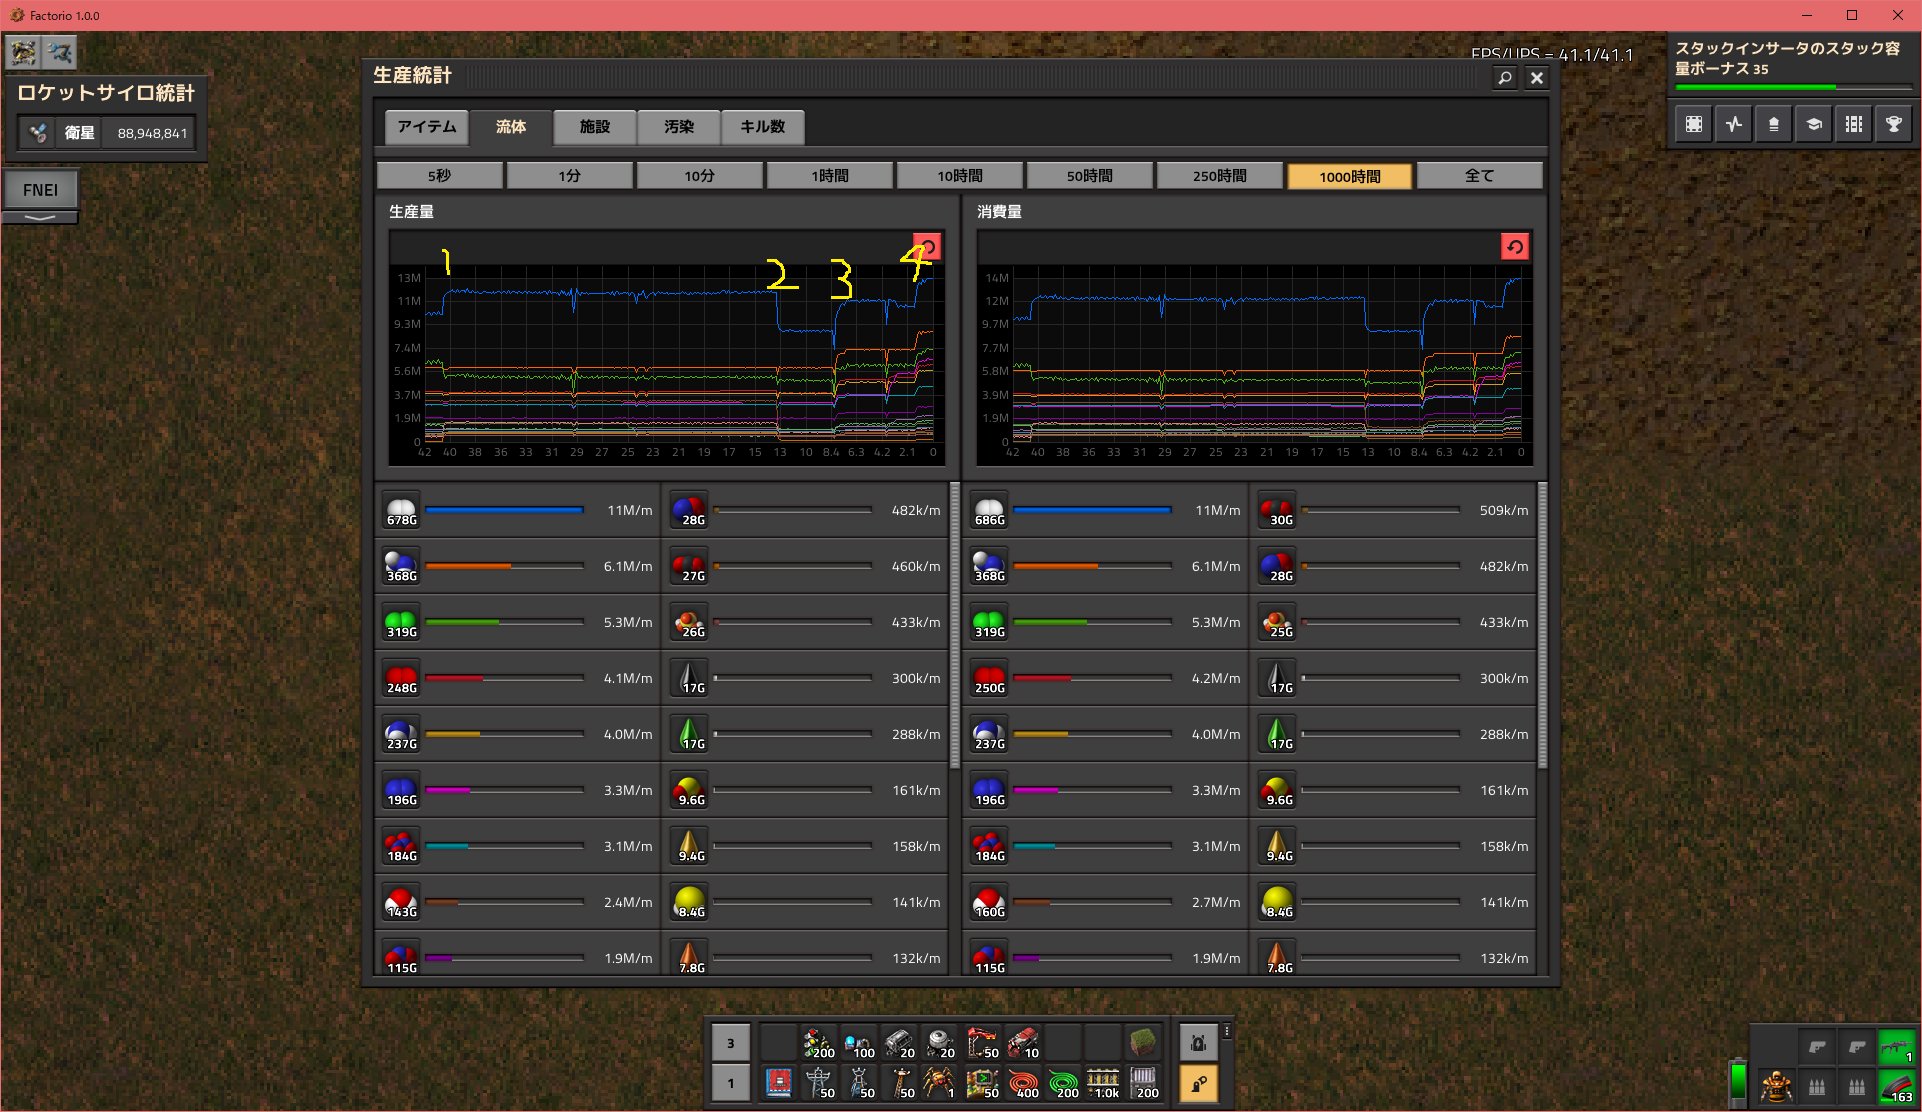Click the search magnifier in 生産統計 window
The image size is (1922, 1112).
coord(1505,77)
